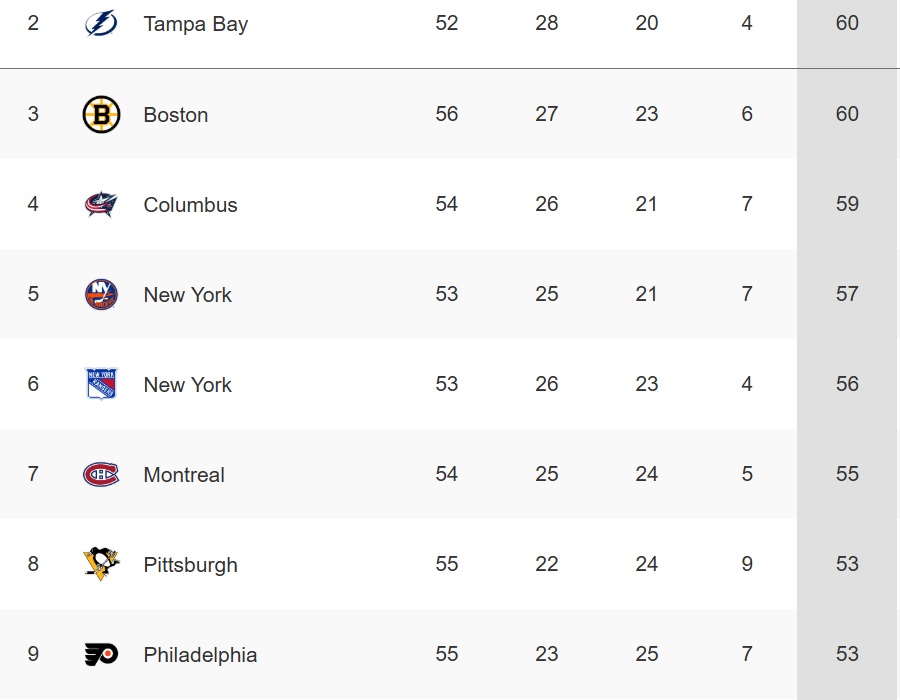
Task: Click Columbus's 59 points cell
Action: coord(847,204)
